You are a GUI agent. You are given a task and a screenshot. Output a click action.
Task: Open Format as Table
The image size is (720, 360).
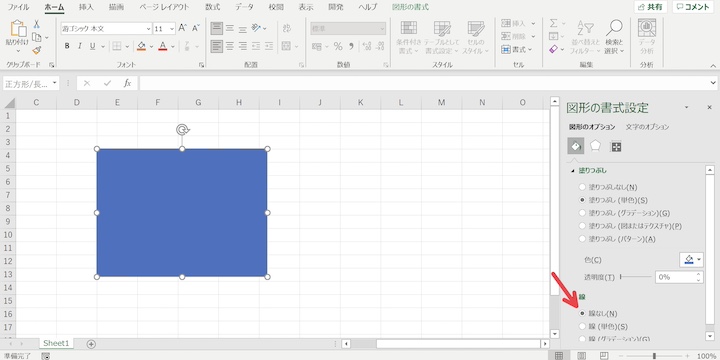[x=442, y=38]
